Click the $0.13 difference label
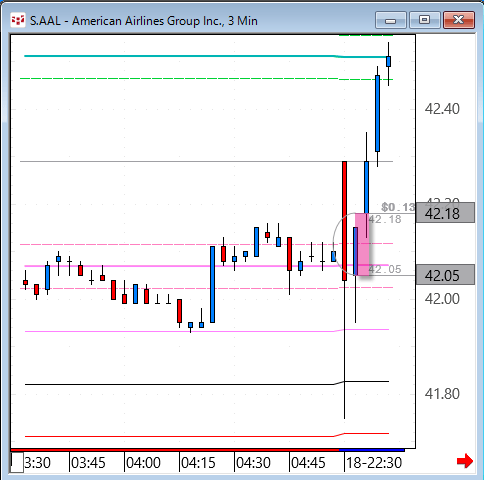Viewport: 484px width, 480px height. tap(398, 207)
